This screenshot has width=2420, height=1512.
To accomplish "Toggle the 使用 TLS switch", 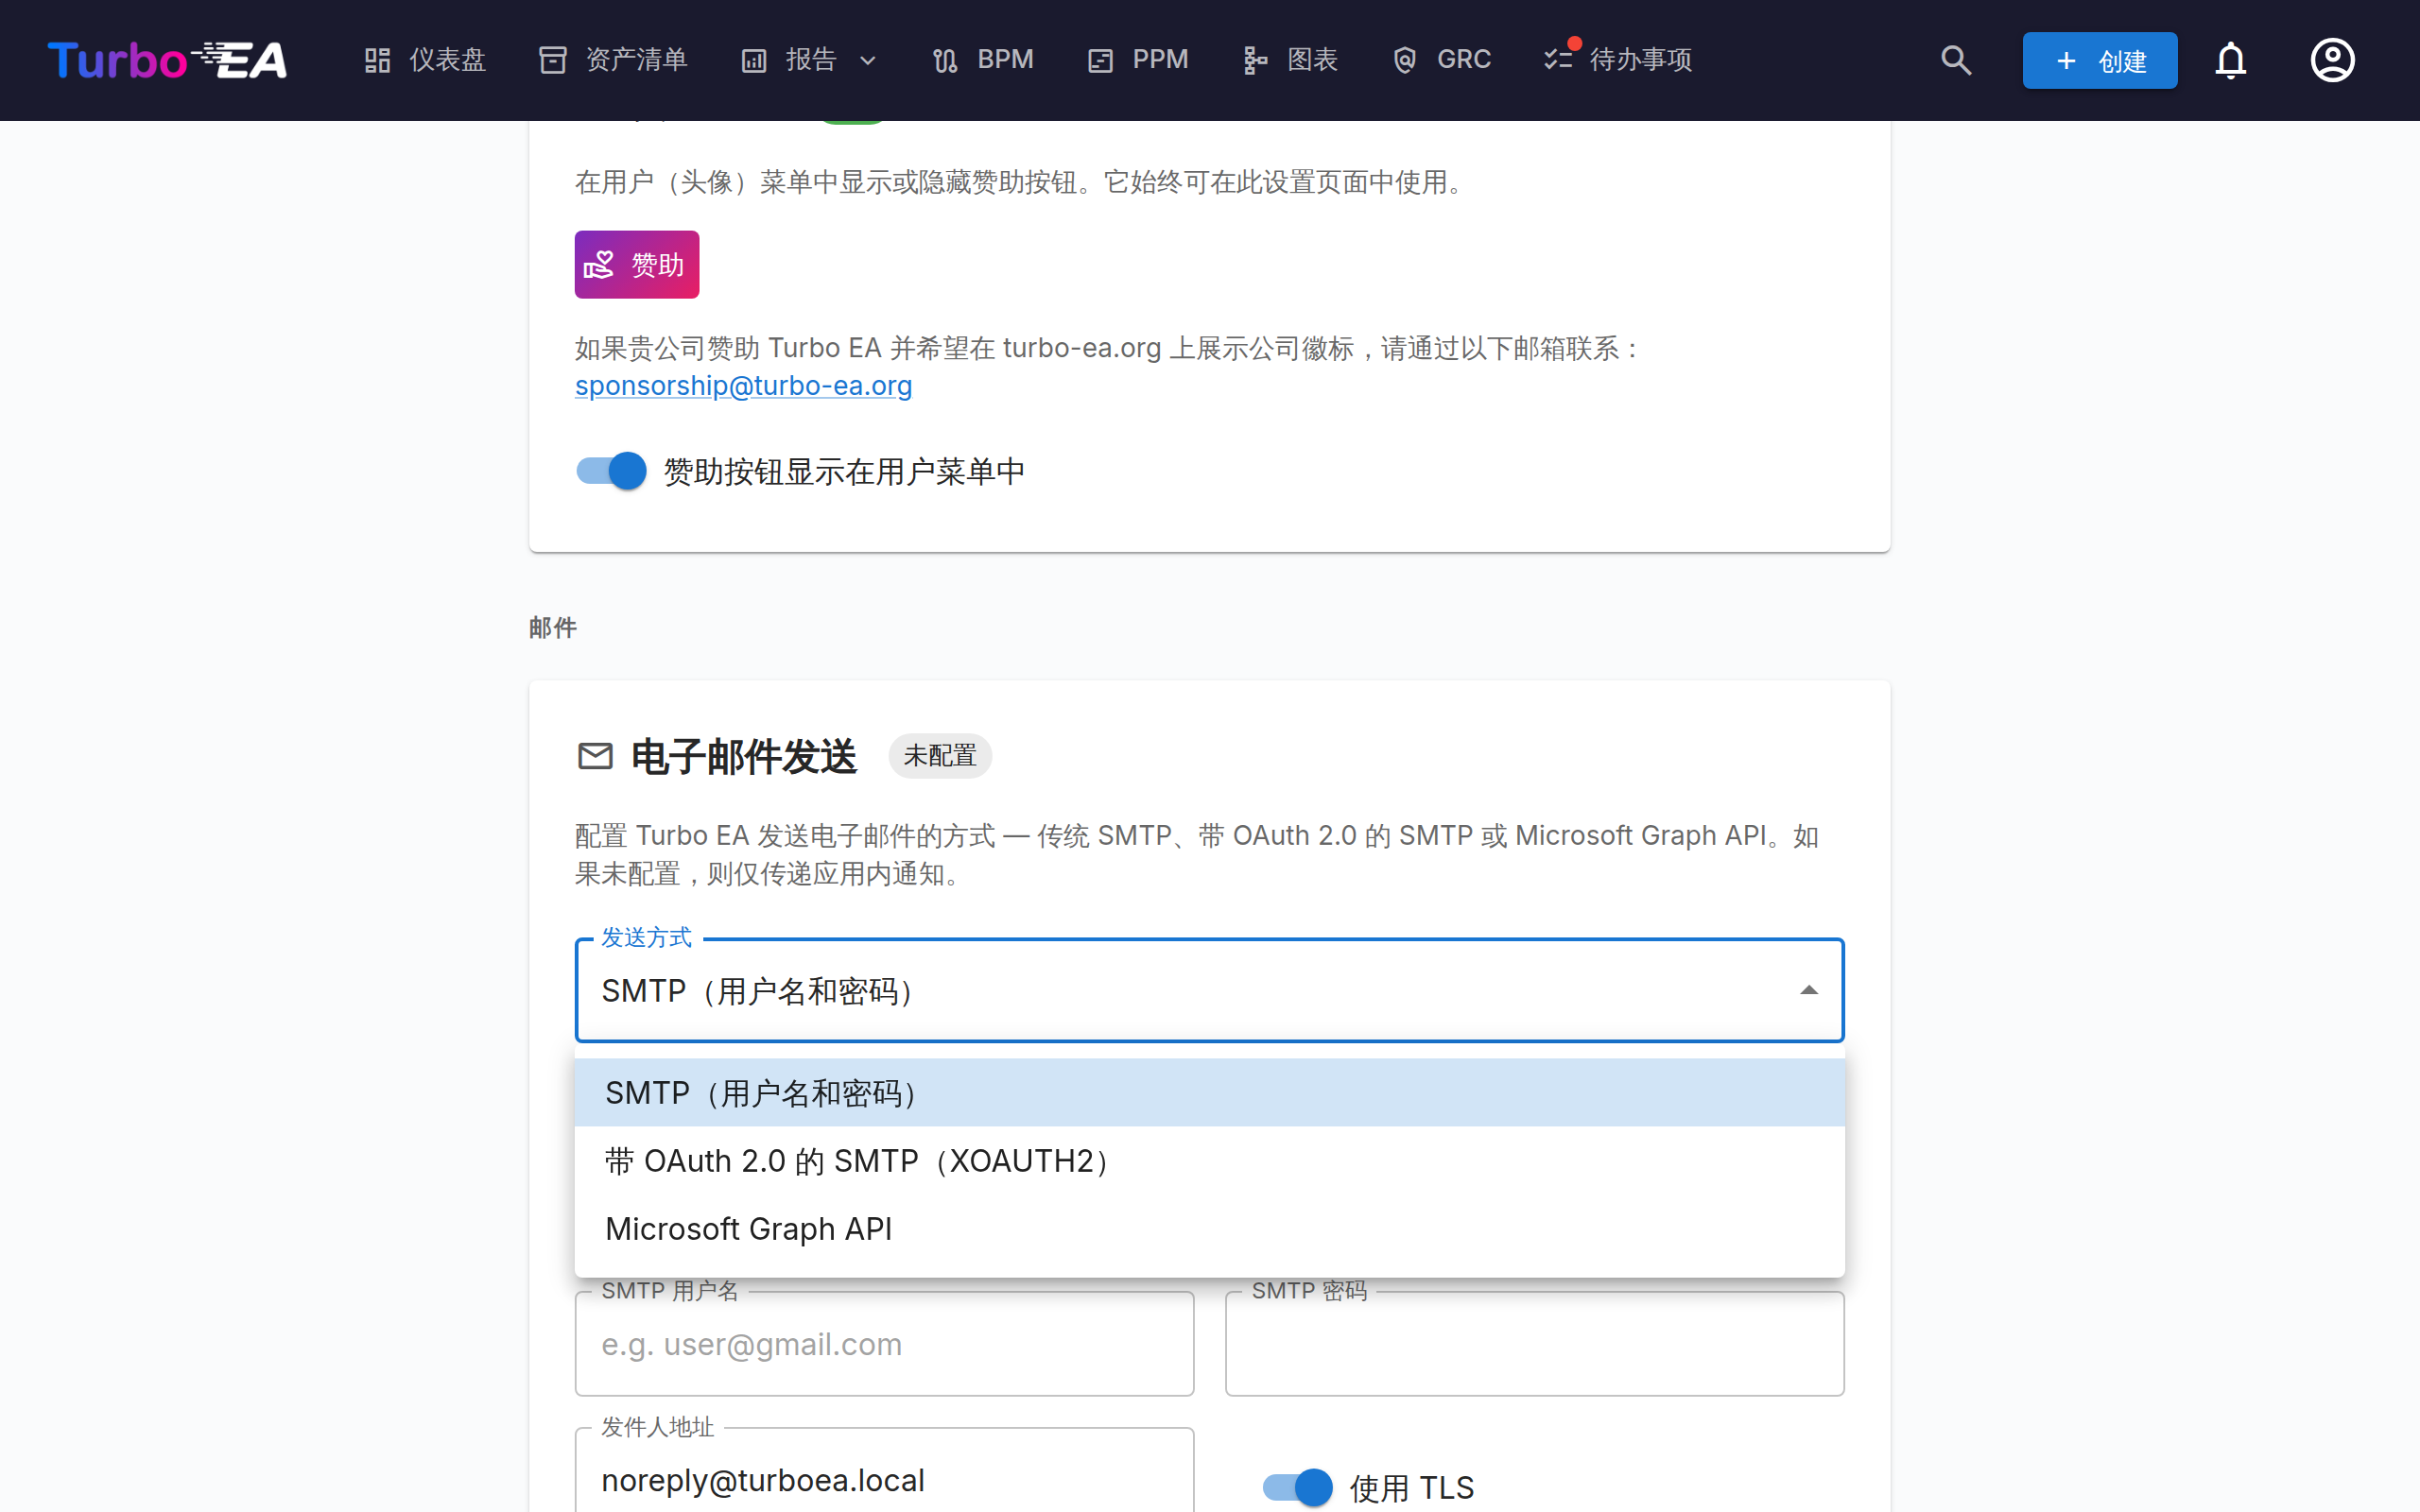I will (x=1297, y=1487).
